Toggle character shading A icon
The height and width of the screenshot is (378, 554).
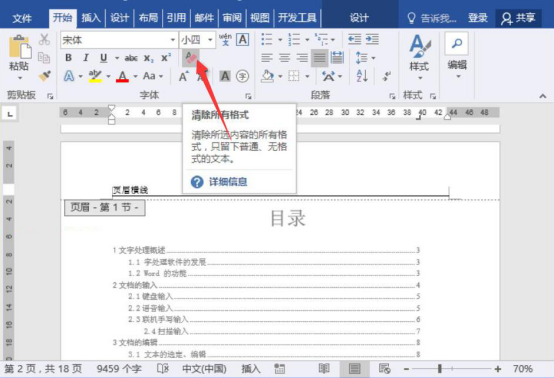[x=225, y=76]
